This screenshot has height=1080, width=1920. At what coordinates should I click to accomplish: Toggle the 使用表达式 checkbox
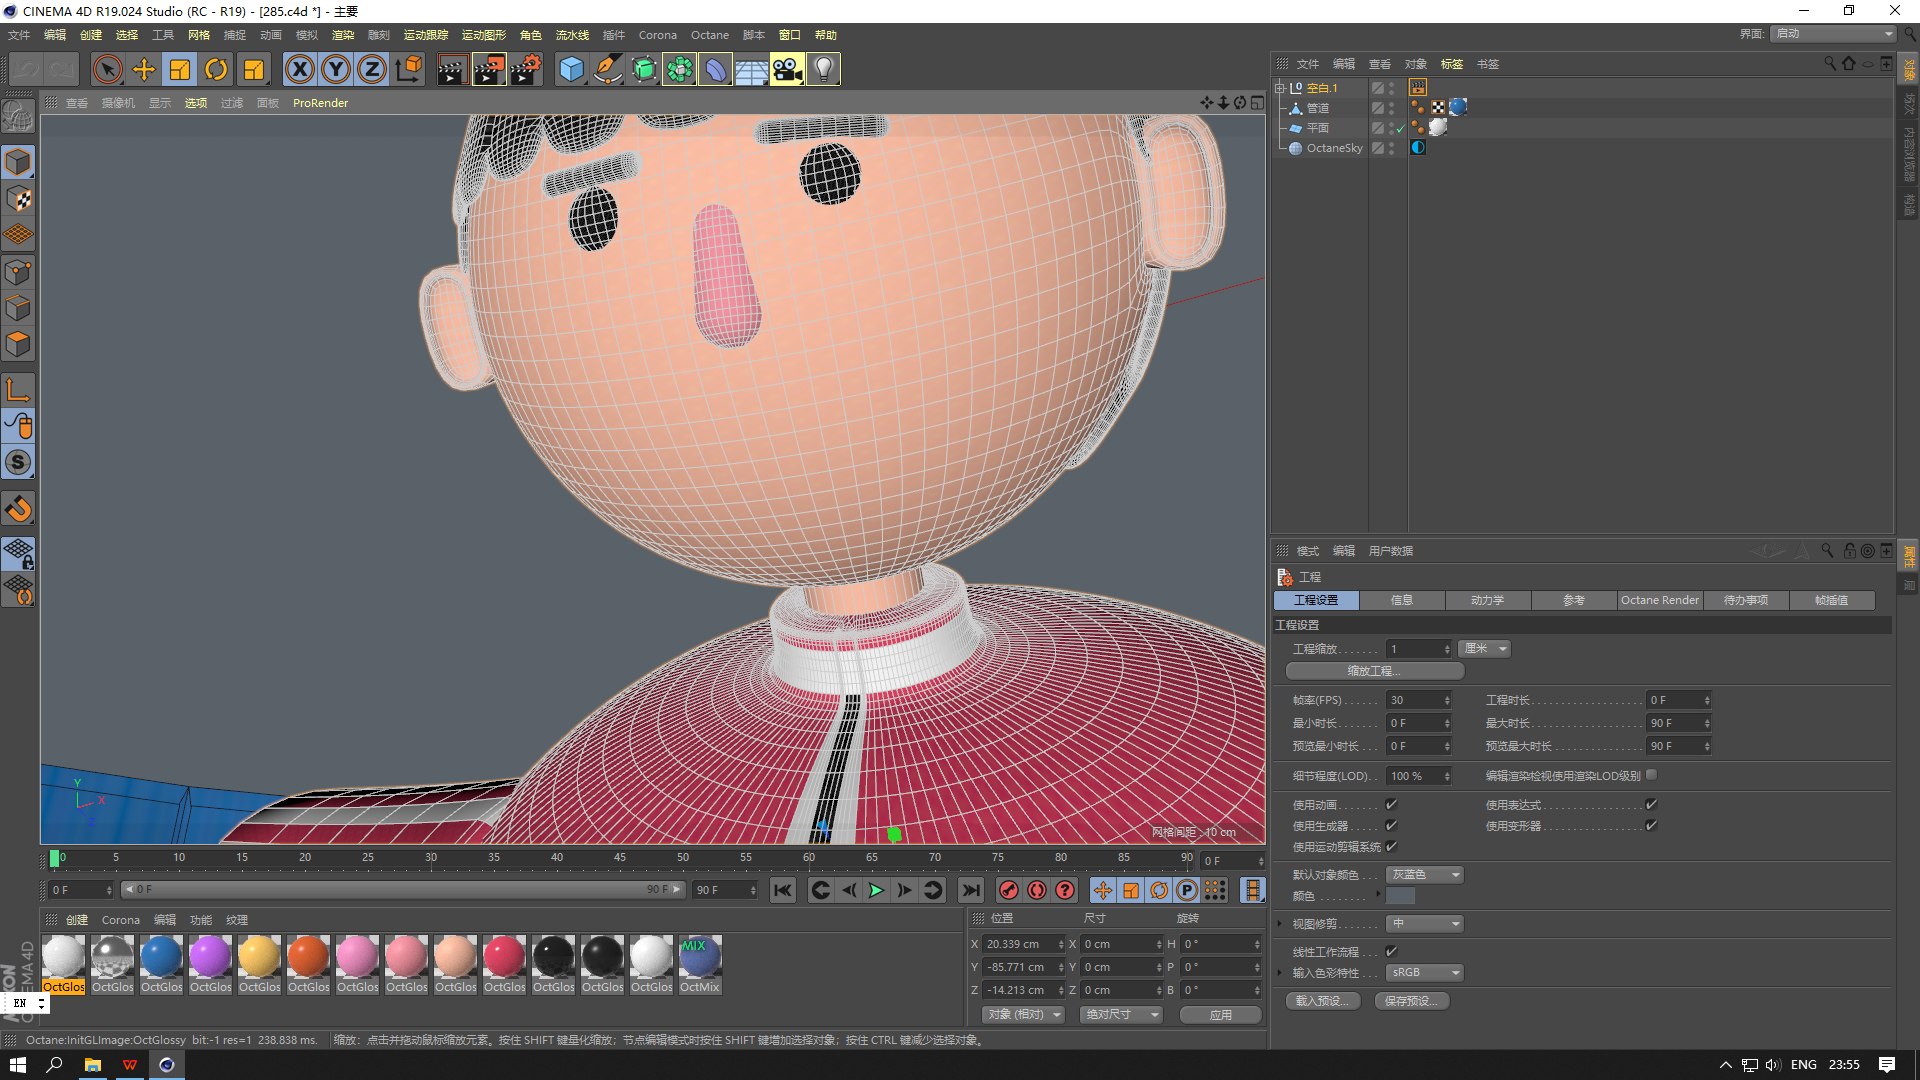click(x=1651, y=804)
